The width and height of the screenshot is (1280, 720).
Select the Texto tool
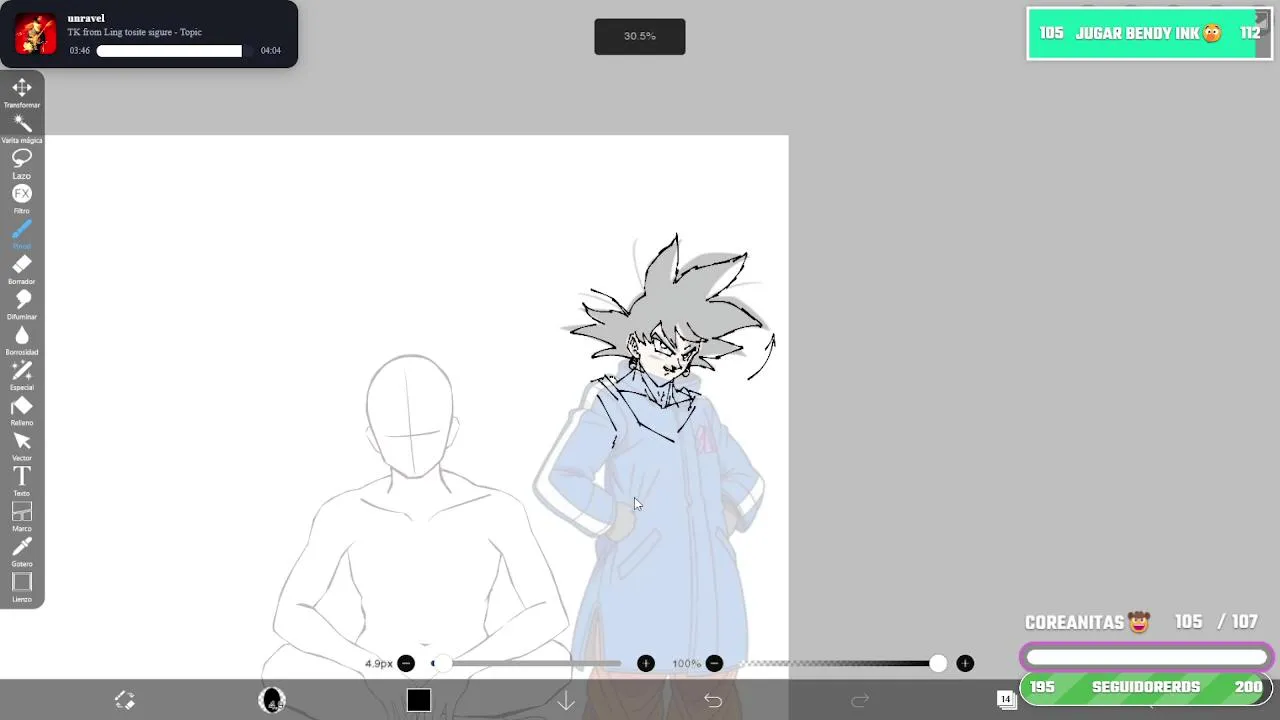point(22,480)
